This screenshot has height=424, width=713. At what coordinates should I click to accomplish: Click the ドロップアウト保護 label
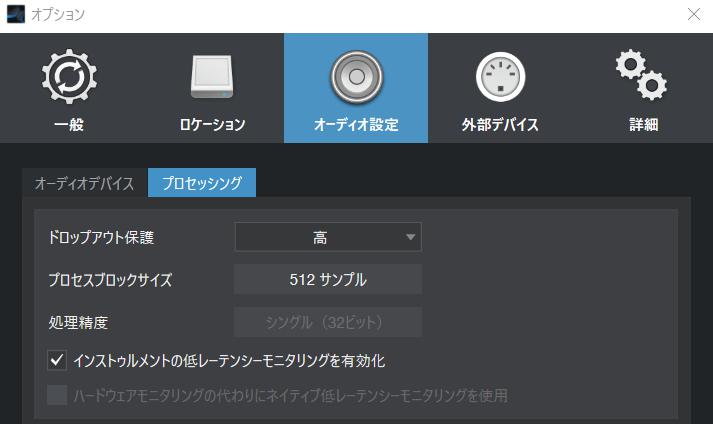pyautogui.click(x=101, y=237)
